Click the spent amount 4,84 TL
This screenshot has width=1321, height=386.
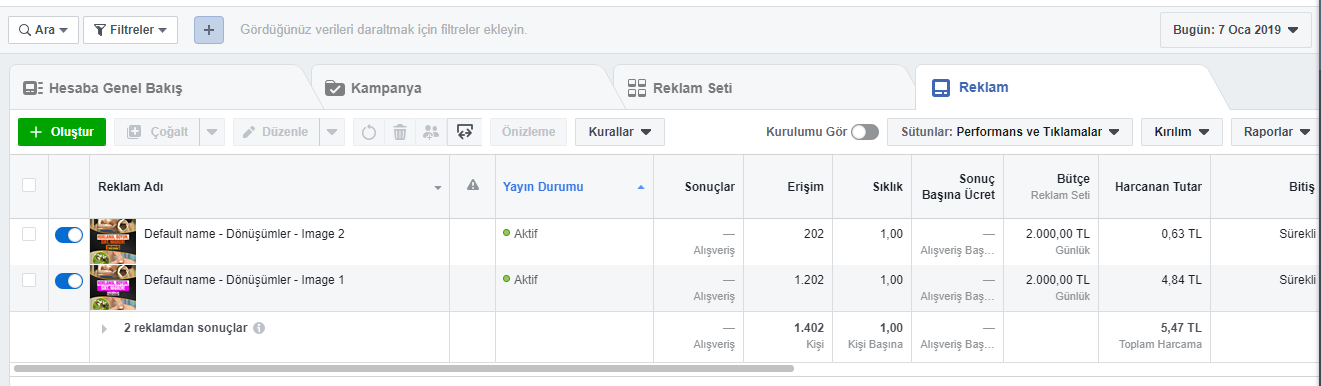tap(1180, 281)
